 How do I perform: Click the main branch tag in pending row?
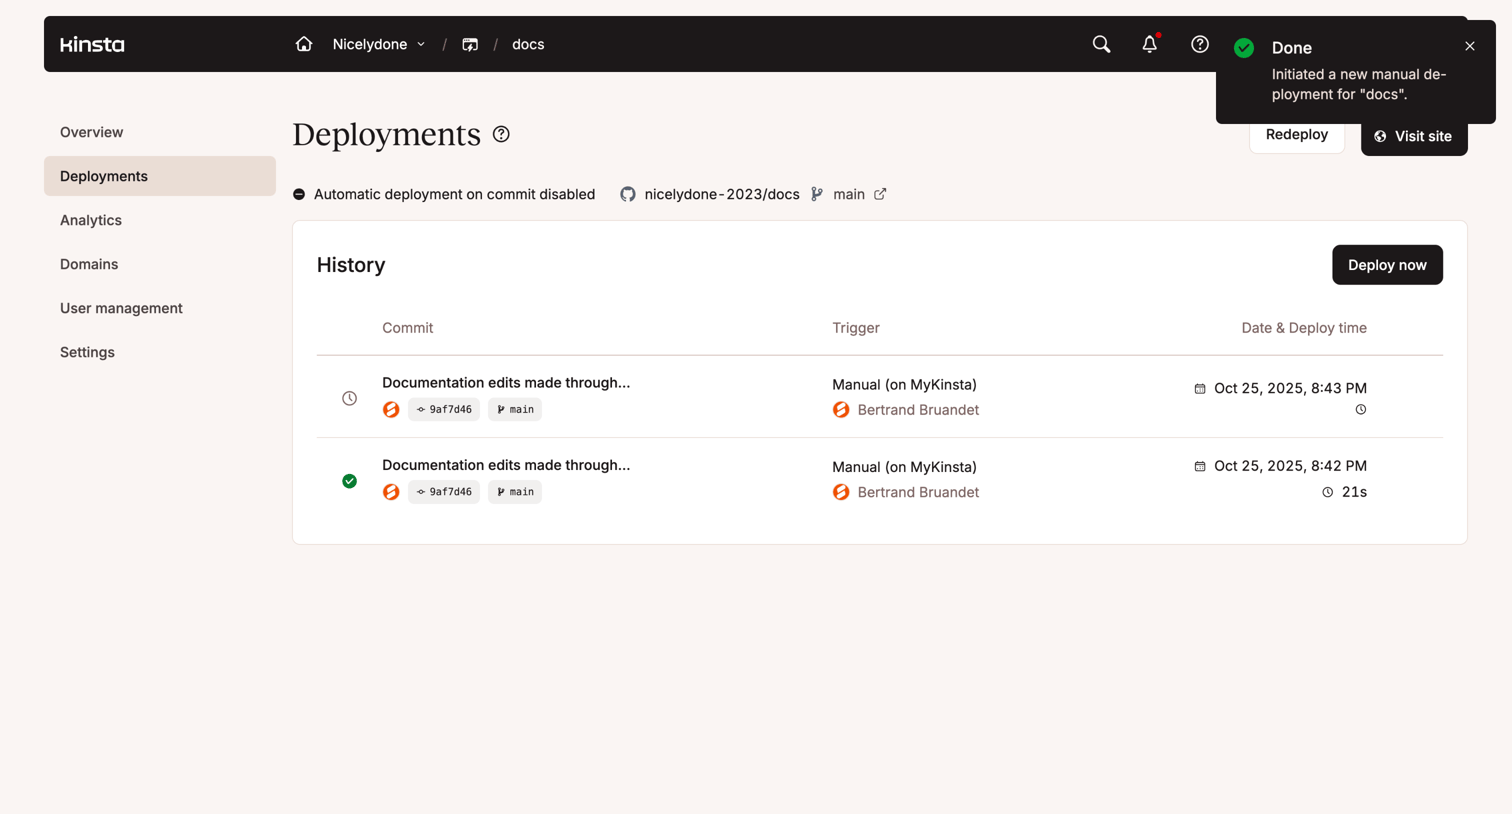click(x=515, y=410)
